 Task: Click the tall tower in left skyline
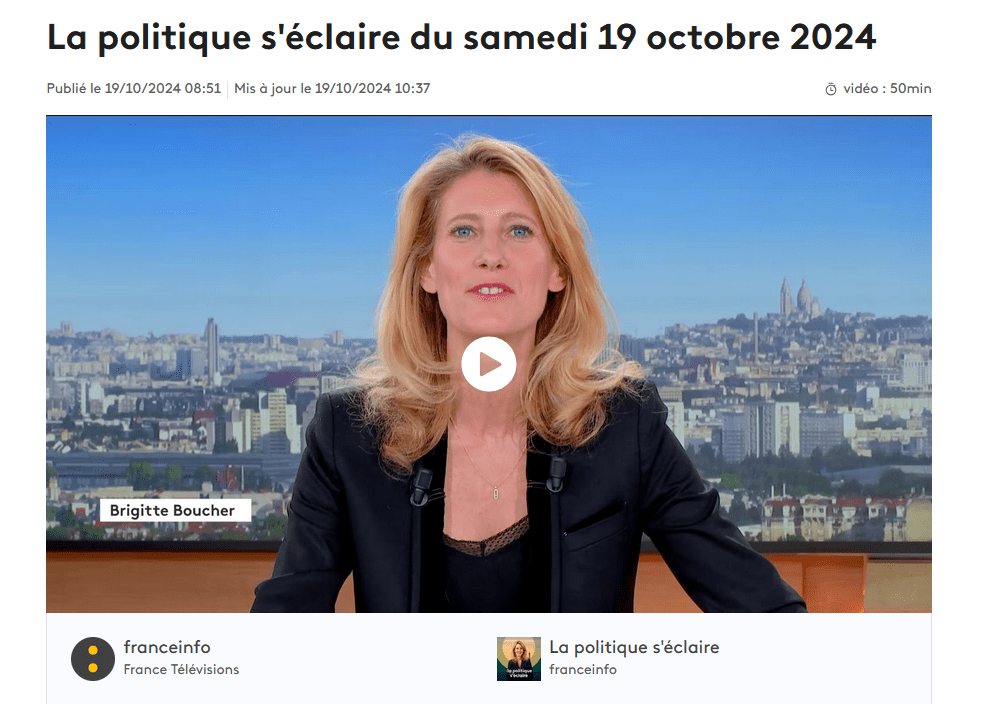pyautogui.click(x=212, y=349)
